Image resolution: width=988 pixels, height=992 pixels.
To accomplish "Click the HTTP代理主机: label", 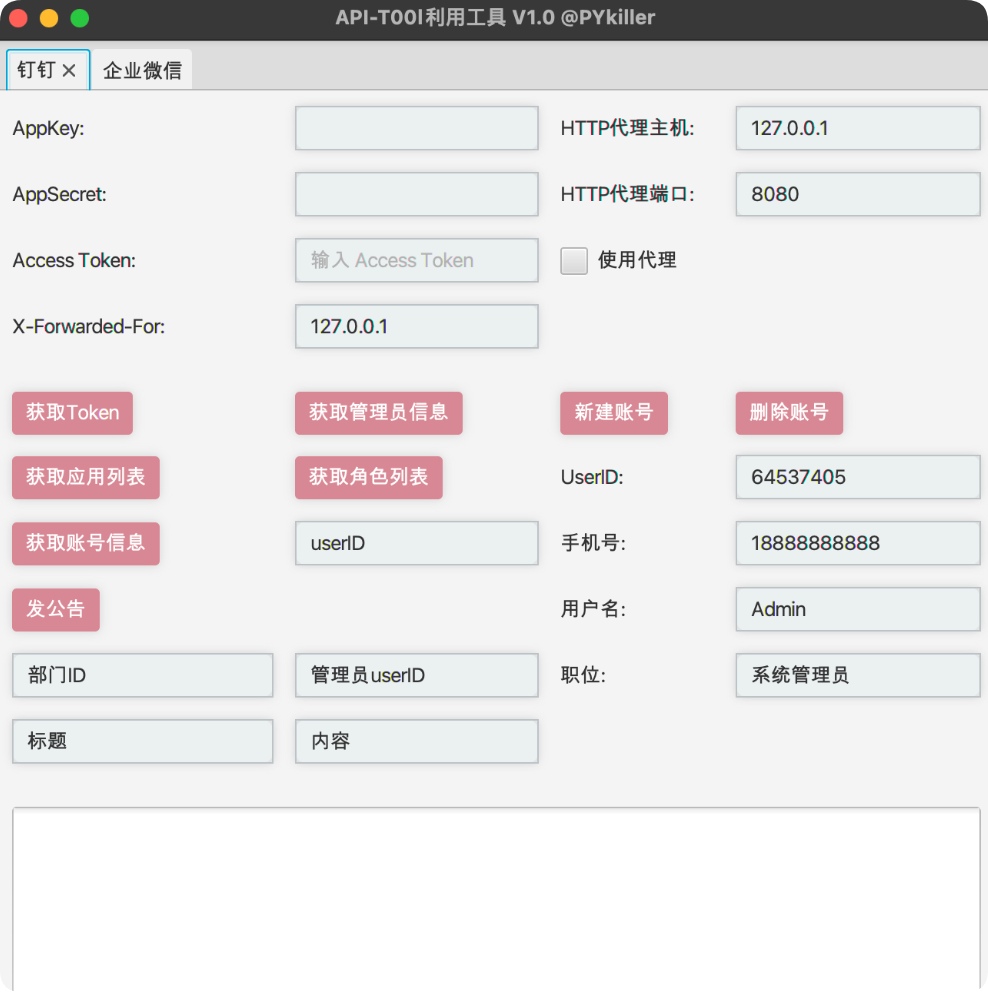I will click(627, 128).
